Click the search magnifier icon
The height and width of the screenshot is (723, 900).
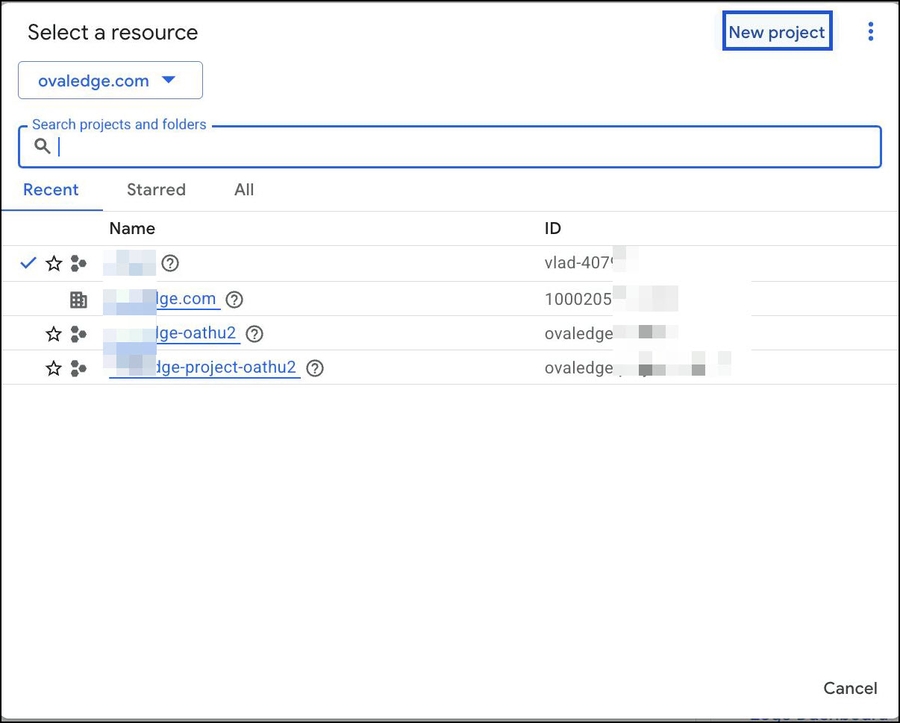click(x=42, y=147)
